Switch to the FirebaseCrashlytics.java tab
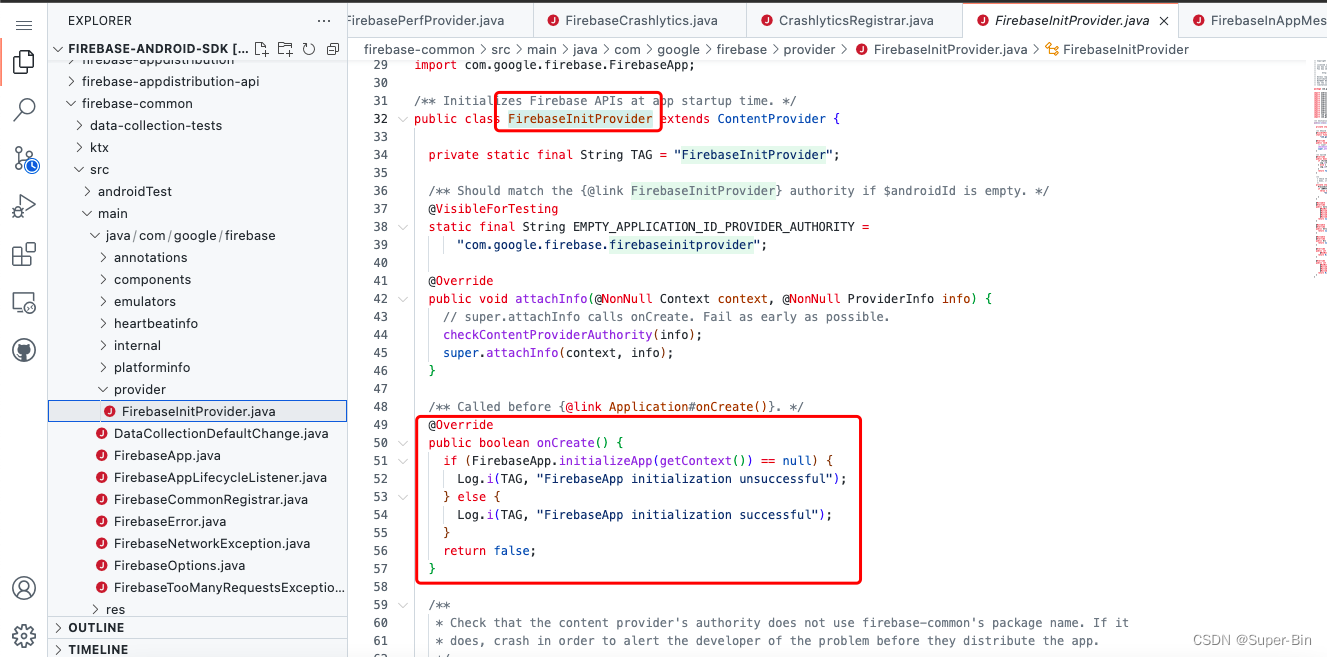 [x=640, y=20]
